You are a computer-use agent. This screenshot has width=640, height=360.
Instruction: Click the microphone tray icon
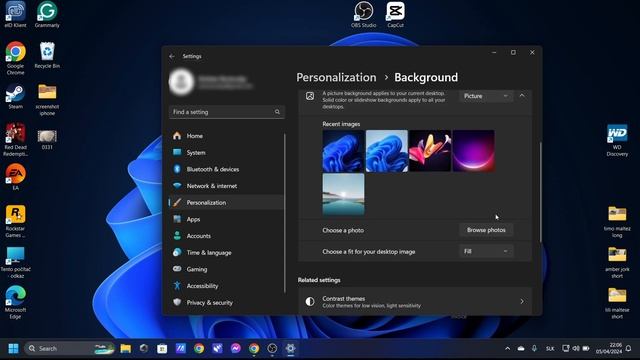(x=534, y=349)
